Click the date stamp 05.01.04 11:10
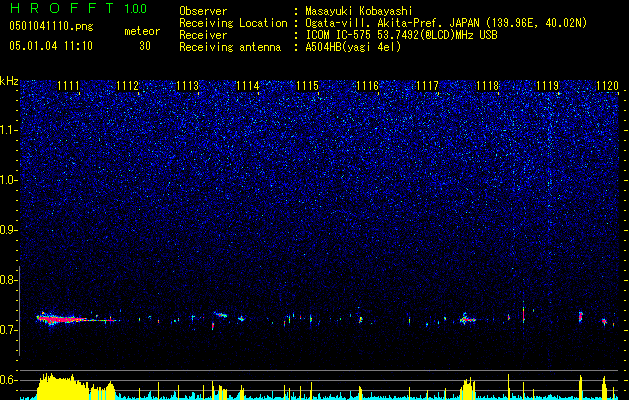 click(51, 46)
